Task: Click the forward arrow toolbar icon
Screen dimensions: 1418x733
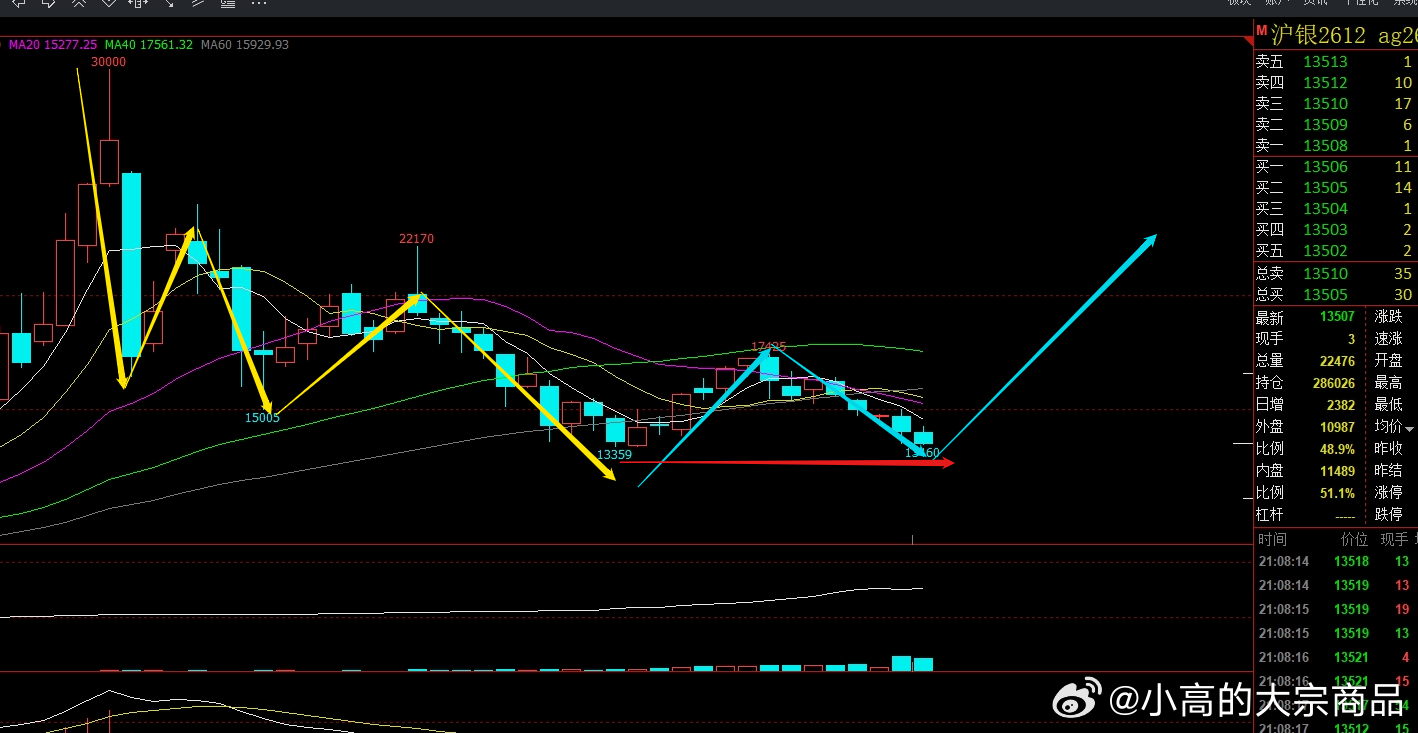Action: coord(47,3)
